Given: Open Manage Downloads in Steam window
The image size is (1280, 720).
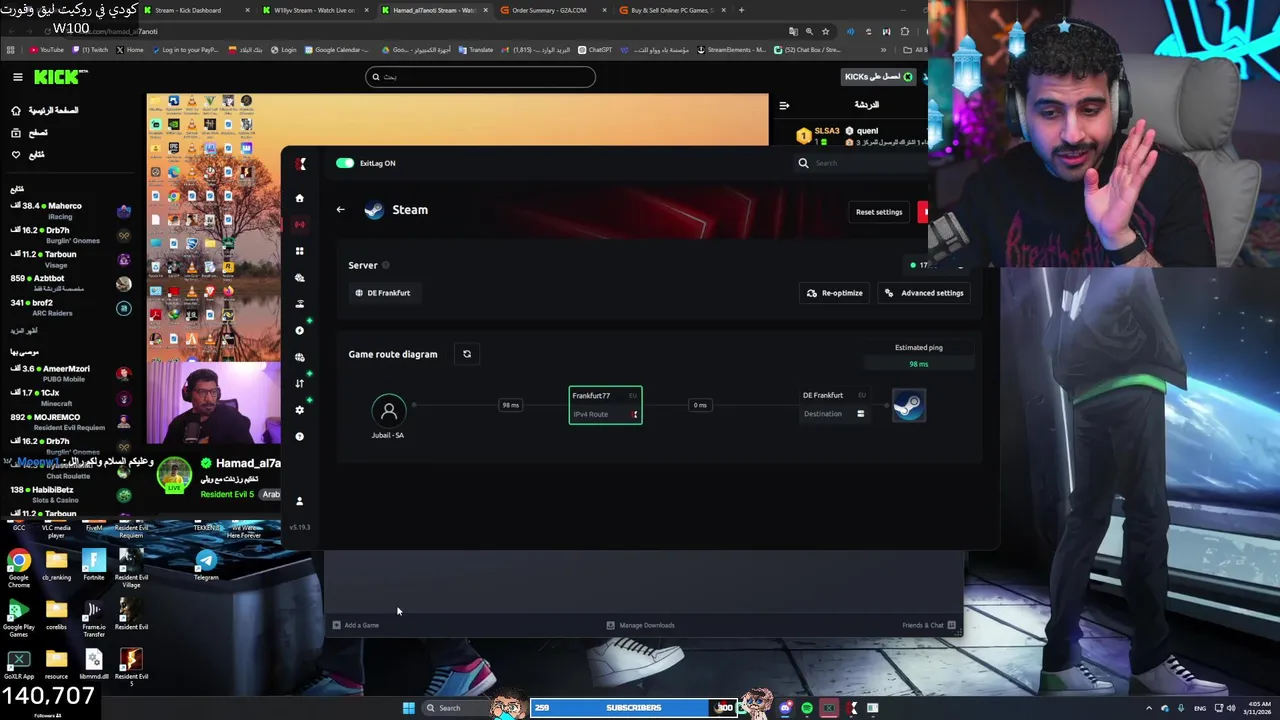Looking at the screenshot, I should 640,625.
